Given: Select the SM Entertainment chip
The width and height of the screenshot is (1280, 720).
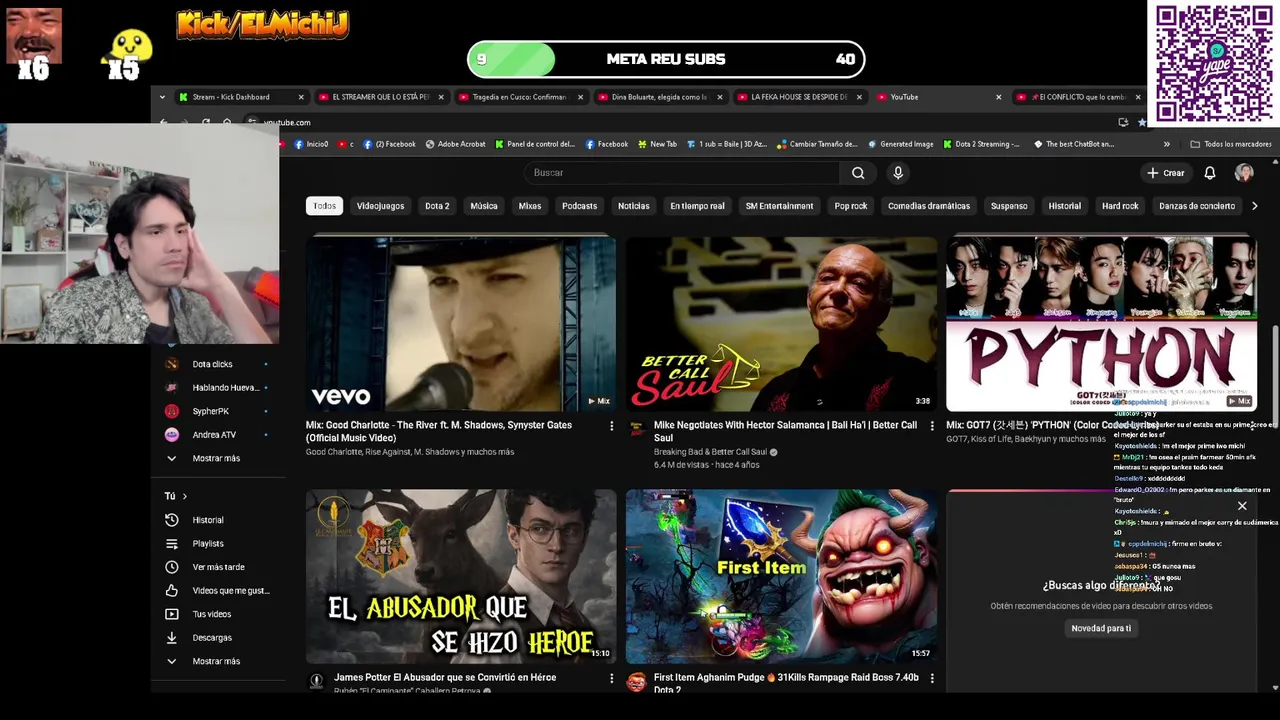Looking at the screenshot, I should tap(779, 206).
